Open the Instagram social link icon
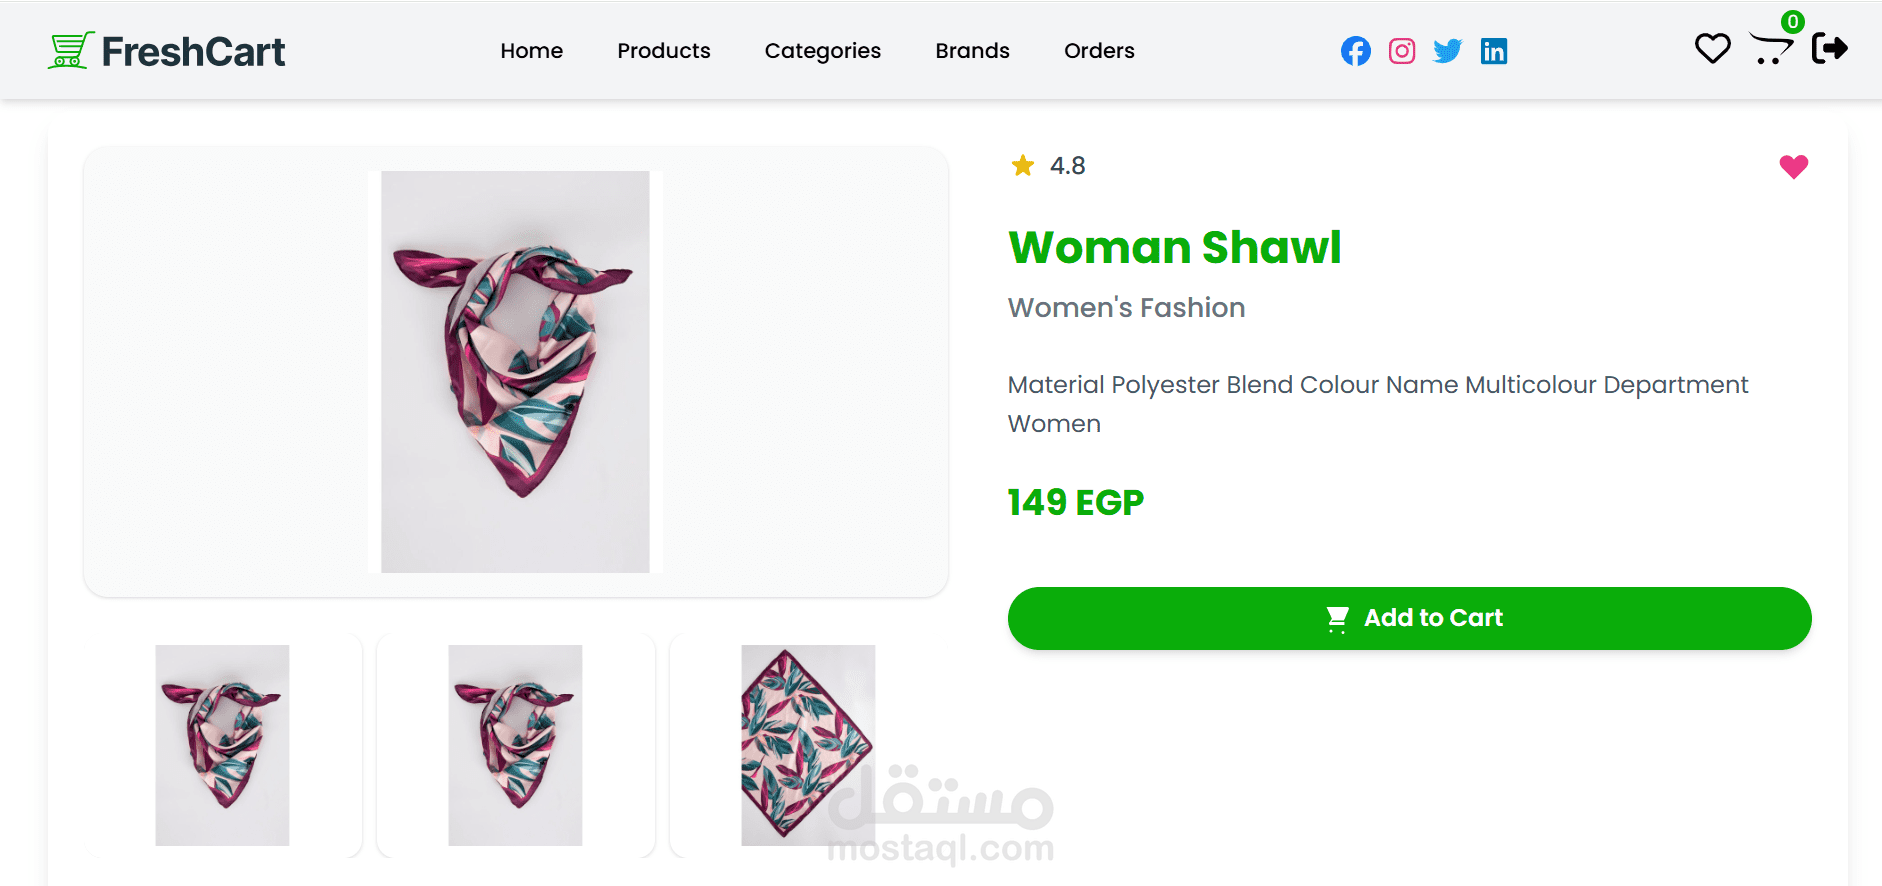1882x886 pixels. click(1402, 51)
